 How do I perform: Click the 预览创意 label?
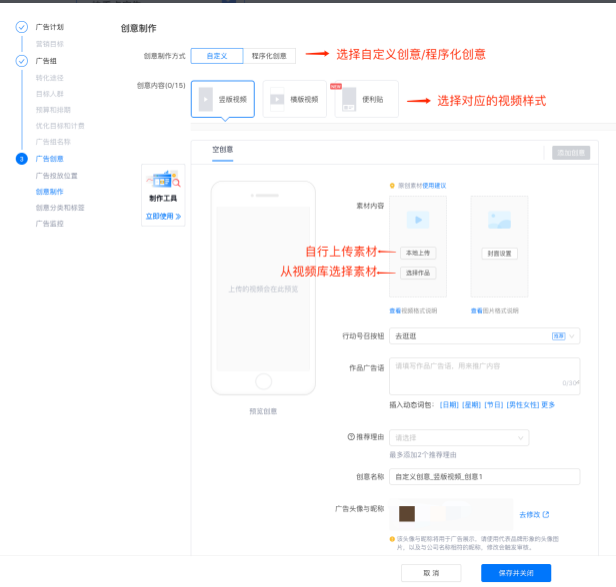point(263,411)
